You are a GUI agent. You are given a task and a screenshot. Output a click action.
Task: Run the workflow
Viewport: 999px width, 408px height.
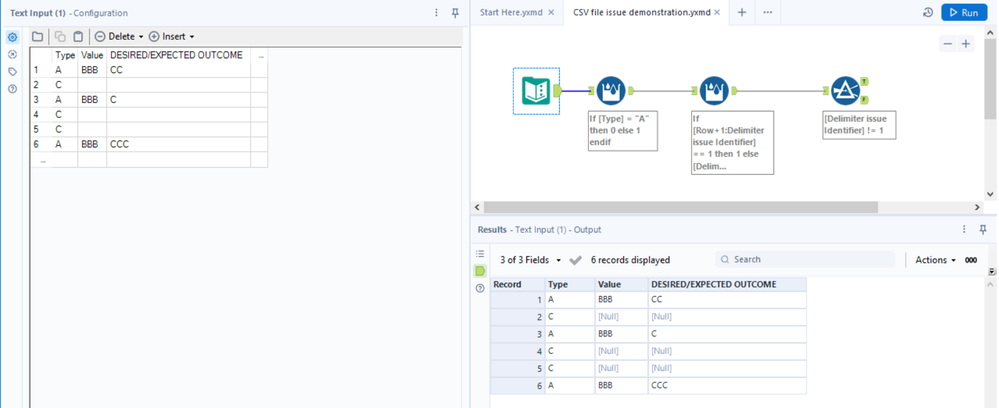963,13
